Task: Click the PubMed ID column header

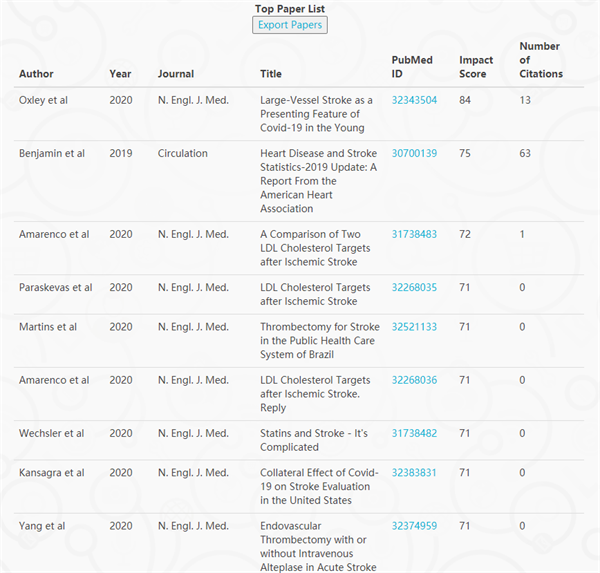Action: pos(412,67)
